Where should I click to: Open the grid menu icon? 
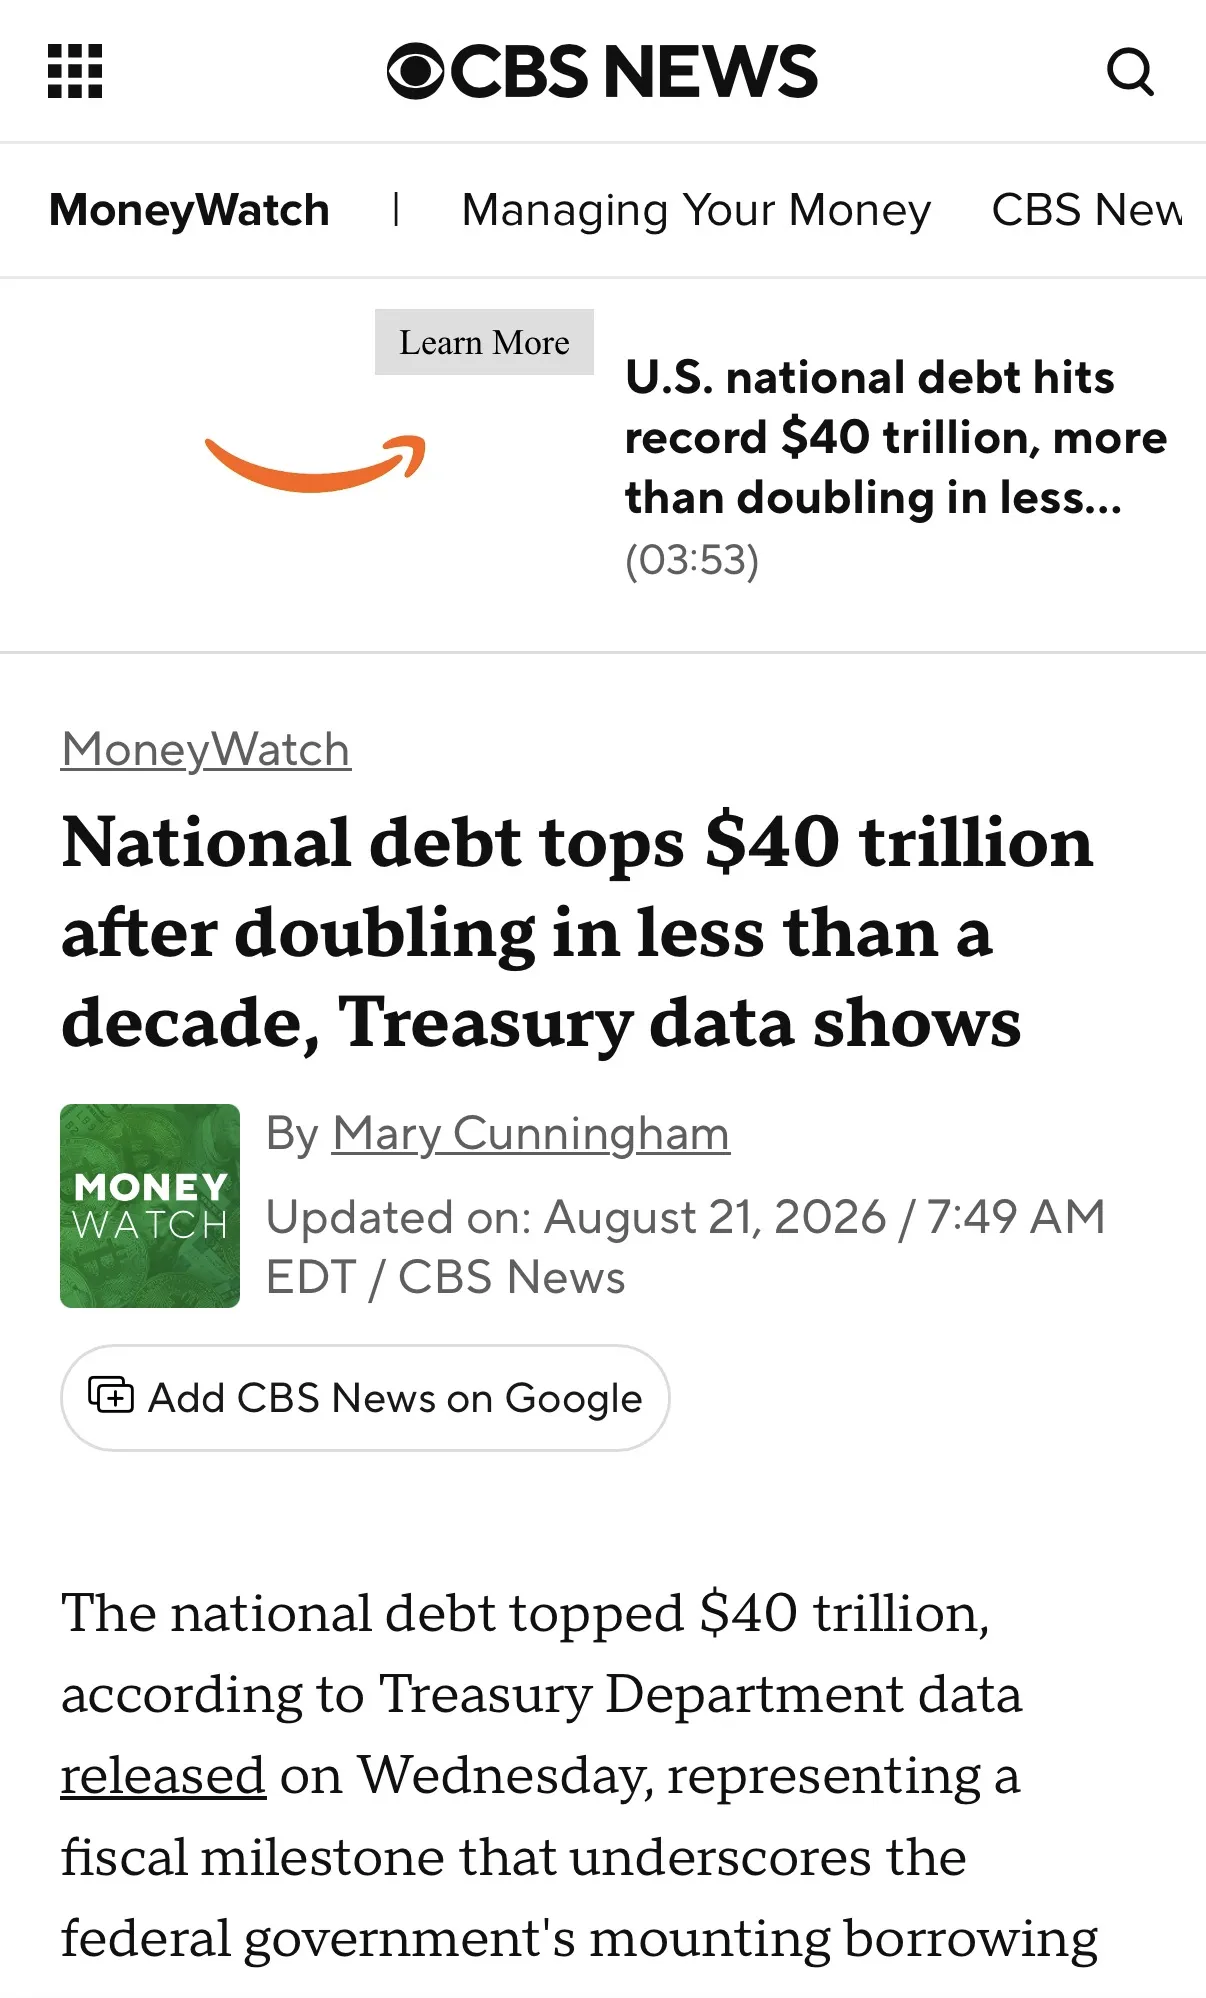(75, 72)
